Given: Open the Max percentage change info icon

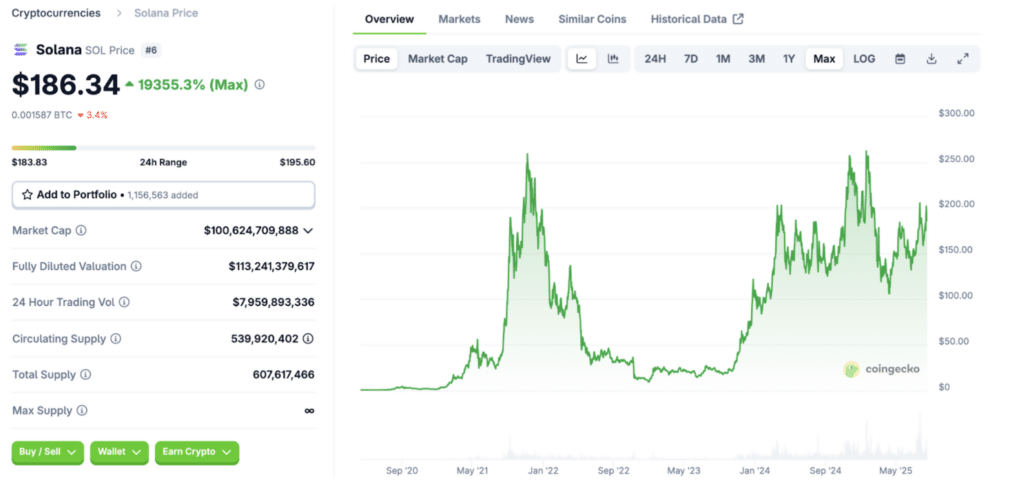Looking at the screenshot, I should tap(259, 84).
